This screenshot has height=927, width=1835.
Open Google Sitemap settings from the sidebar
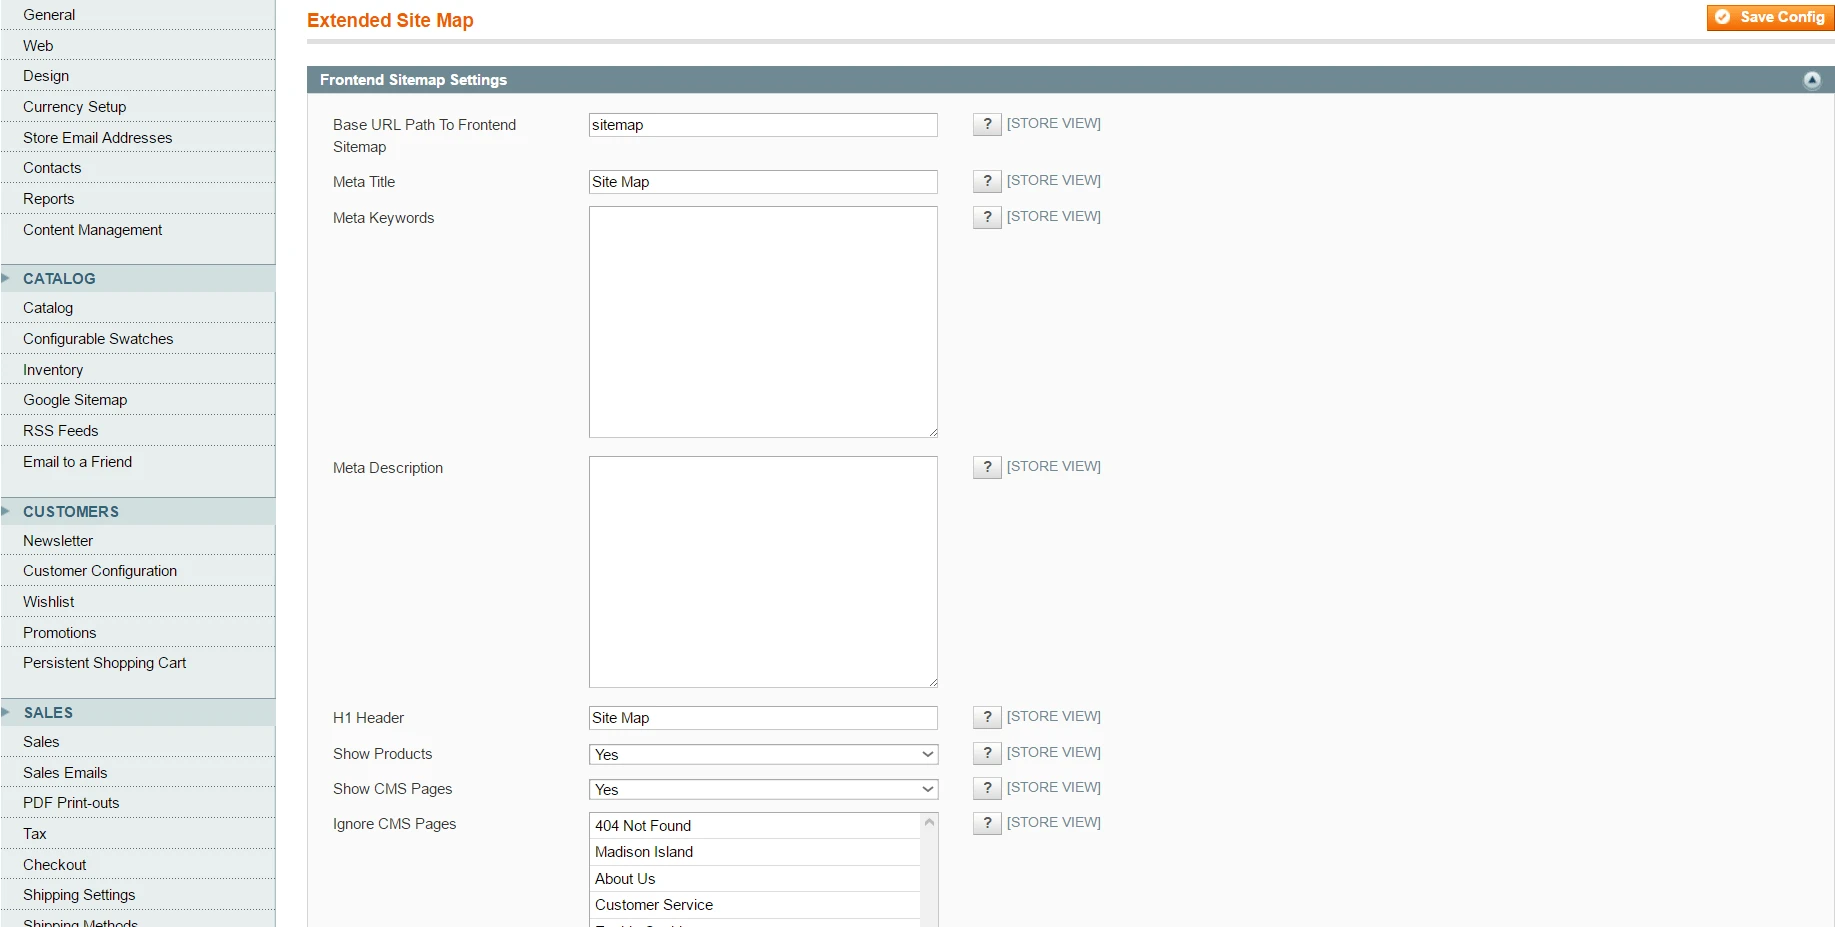coord(74,399)
